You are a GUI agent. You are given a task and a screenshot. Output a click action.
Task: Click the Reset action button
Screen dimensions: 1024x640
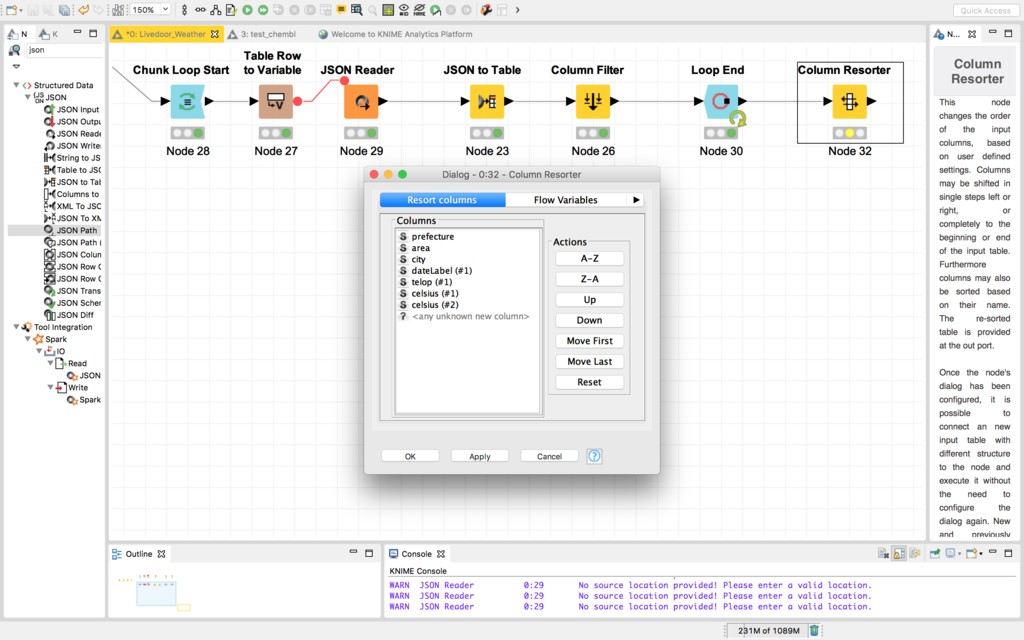click(x=589, y=382)
